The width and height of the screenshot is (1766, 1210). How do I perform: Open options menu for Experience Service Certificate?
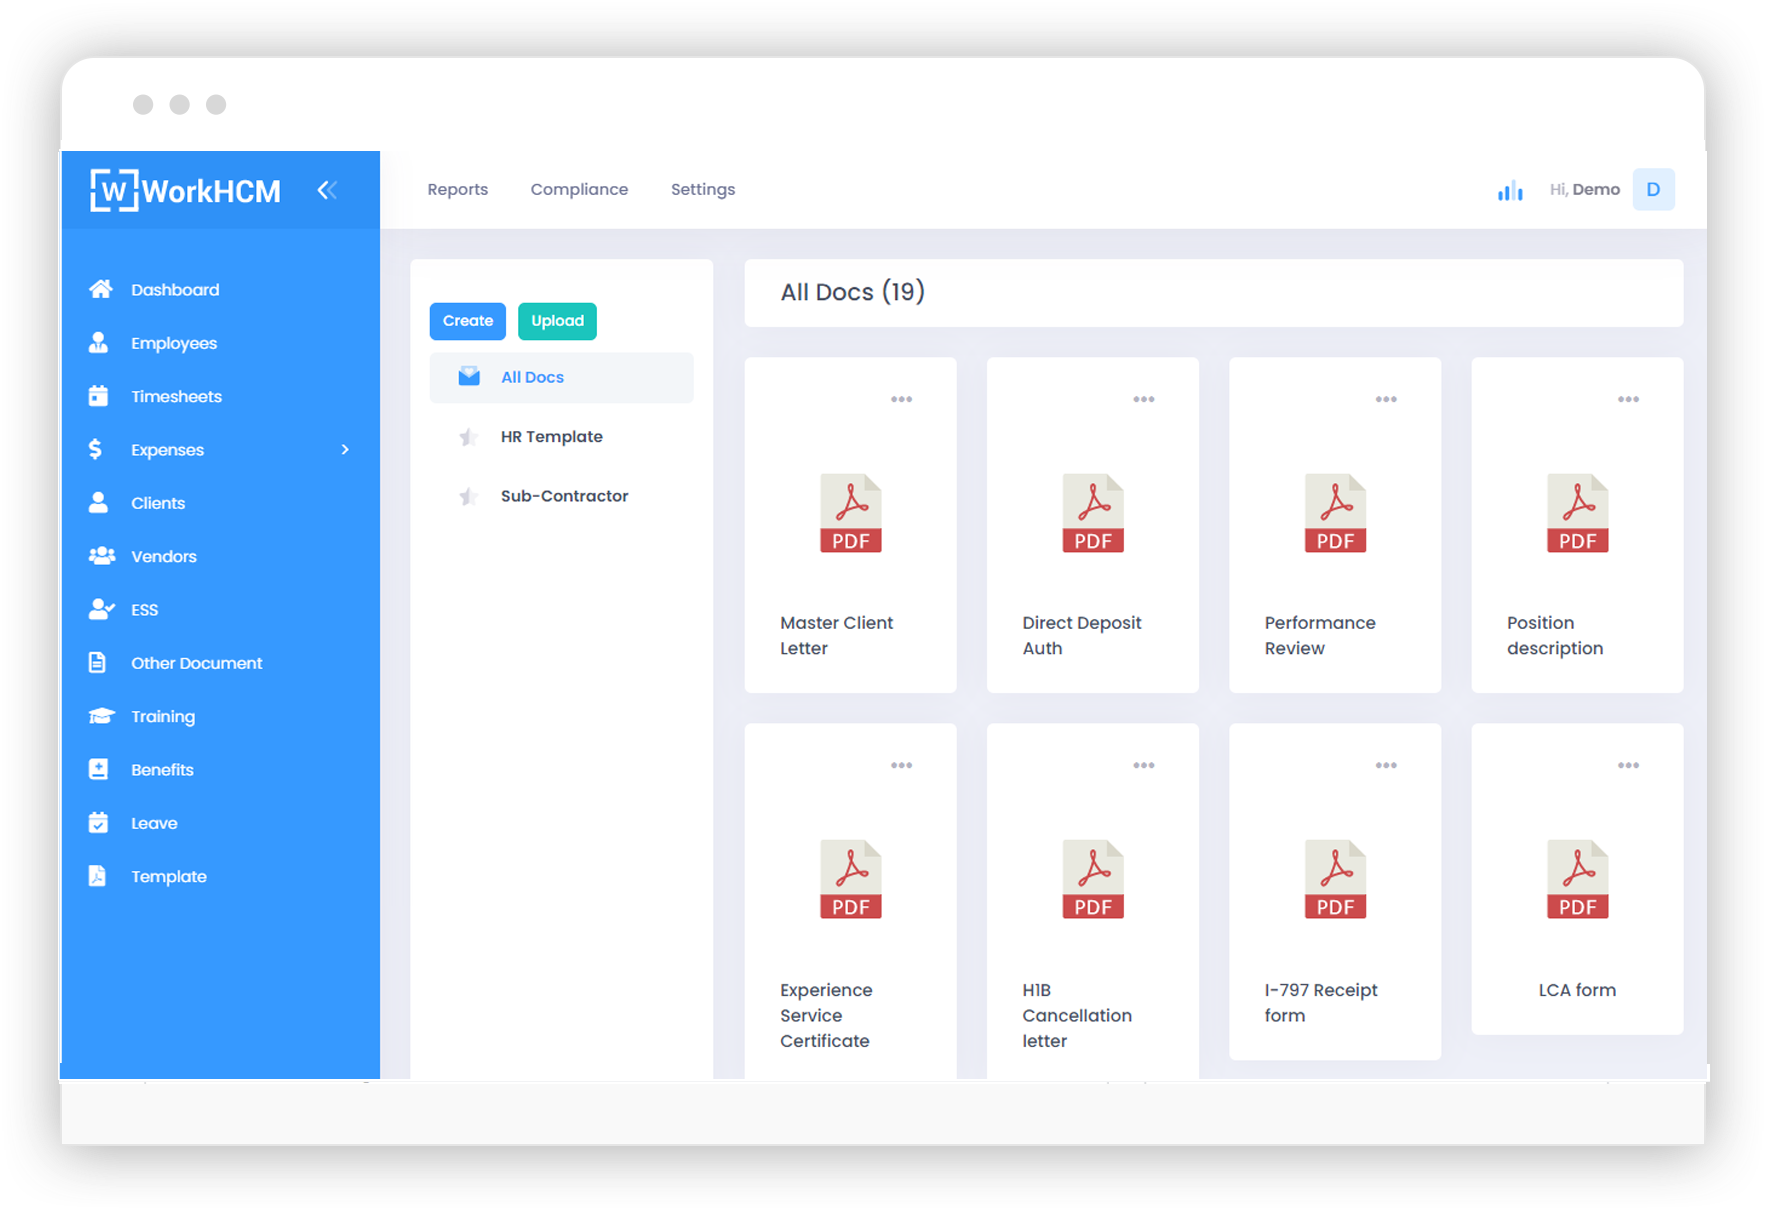[901, 765]
